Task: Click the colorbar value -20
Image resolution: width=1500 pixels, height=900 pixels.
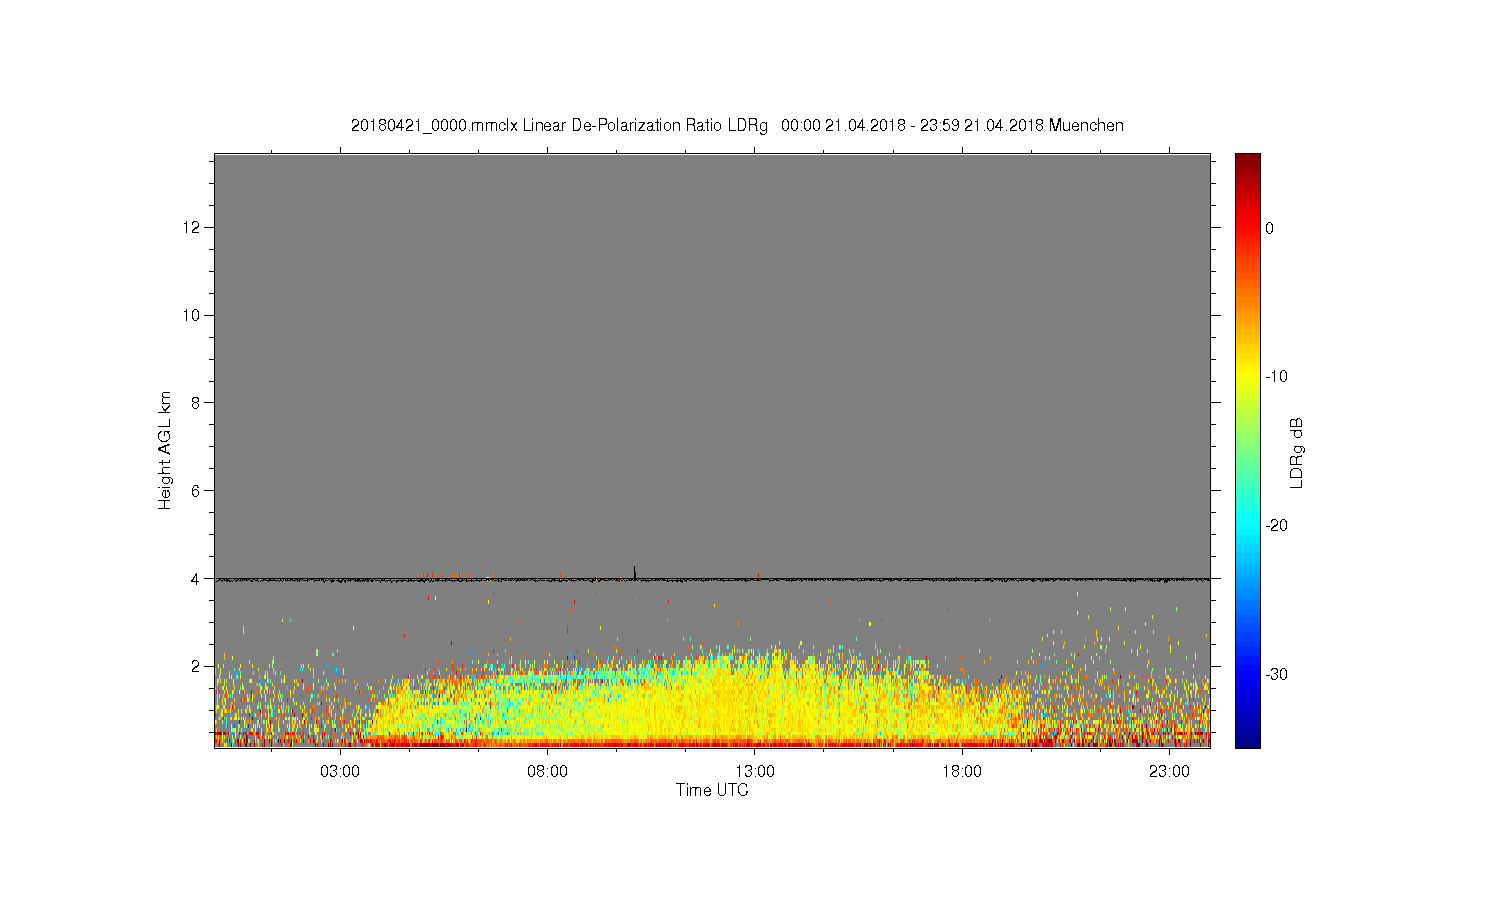Action: tap(1276, 526)
